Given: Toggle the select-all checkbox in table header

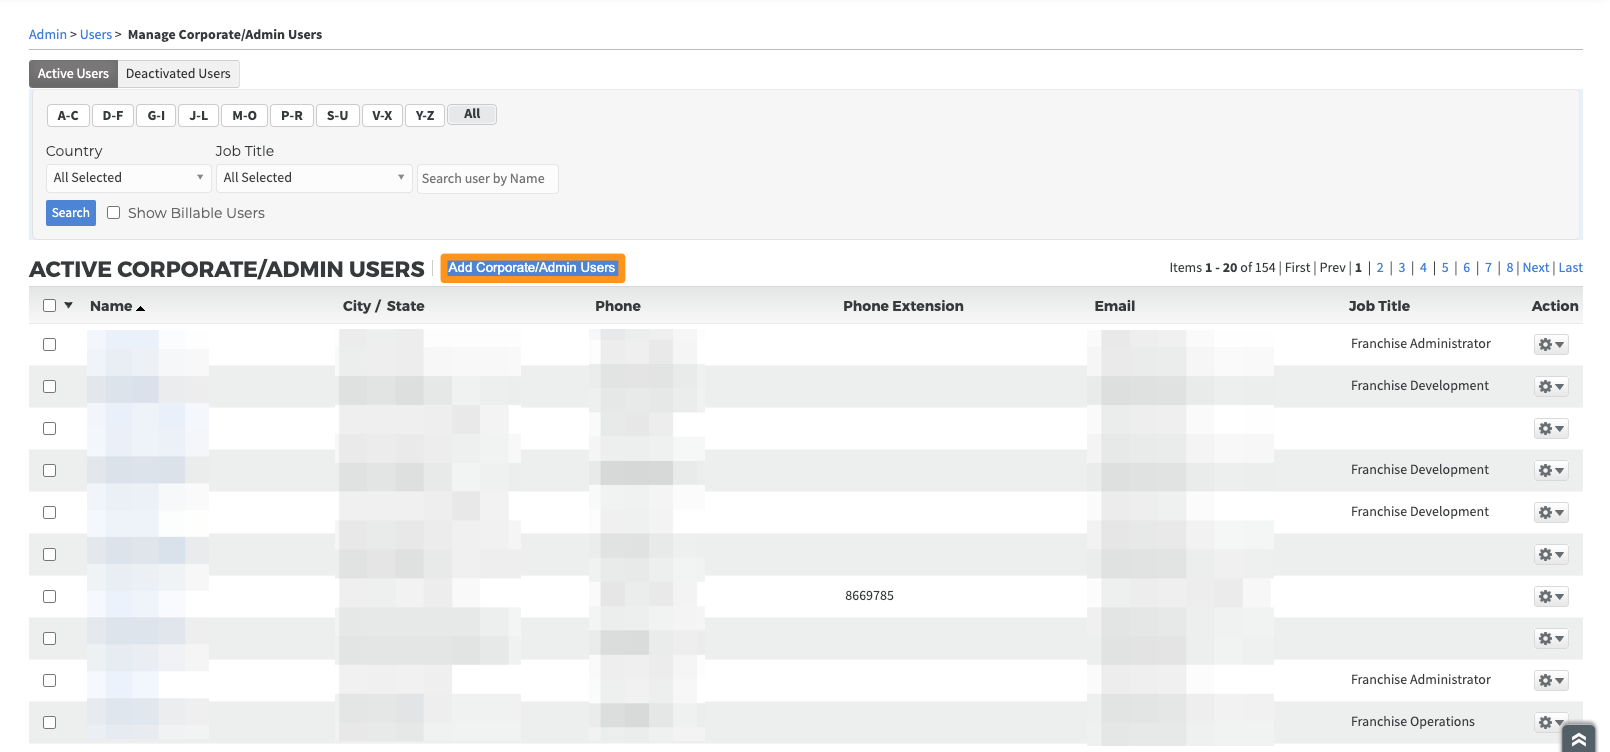Looking at the screenshot, I should click(49, 306).
